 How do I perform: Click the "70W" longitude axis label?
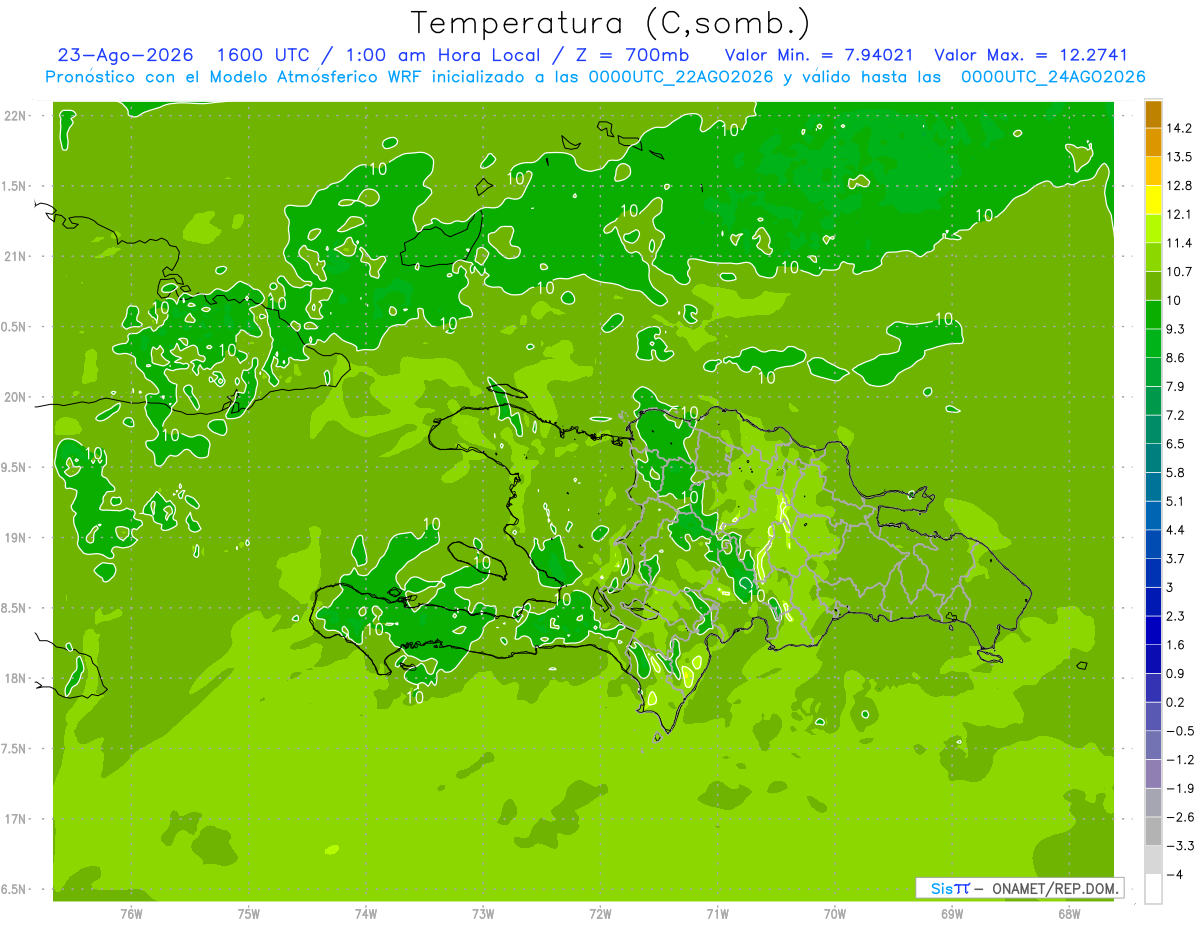tap(834, 913)
